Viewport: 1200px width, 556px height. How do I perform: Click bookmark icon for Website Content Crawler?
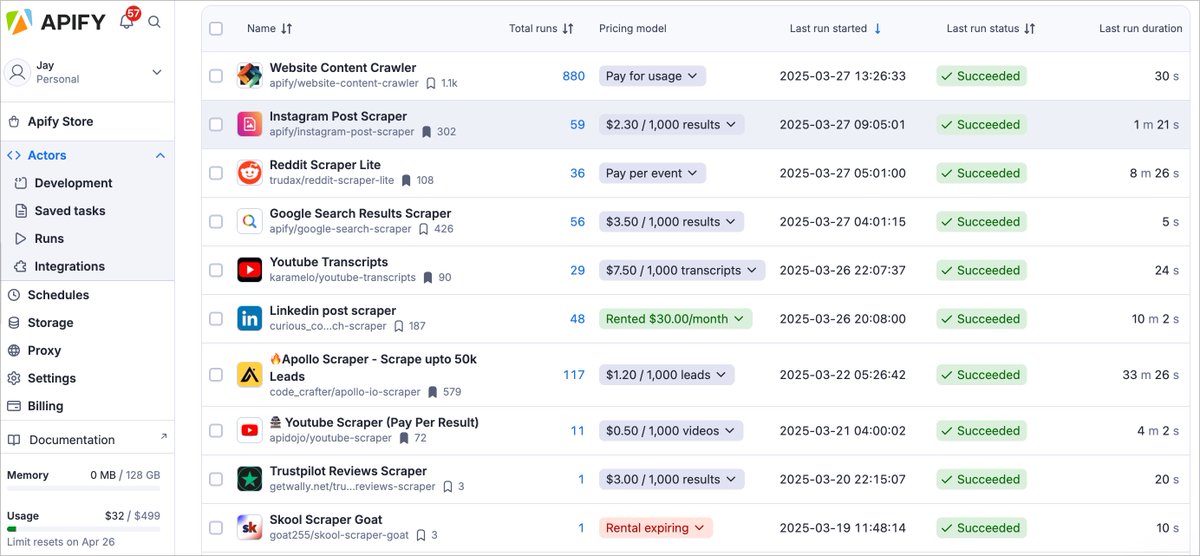coord(430,83)
